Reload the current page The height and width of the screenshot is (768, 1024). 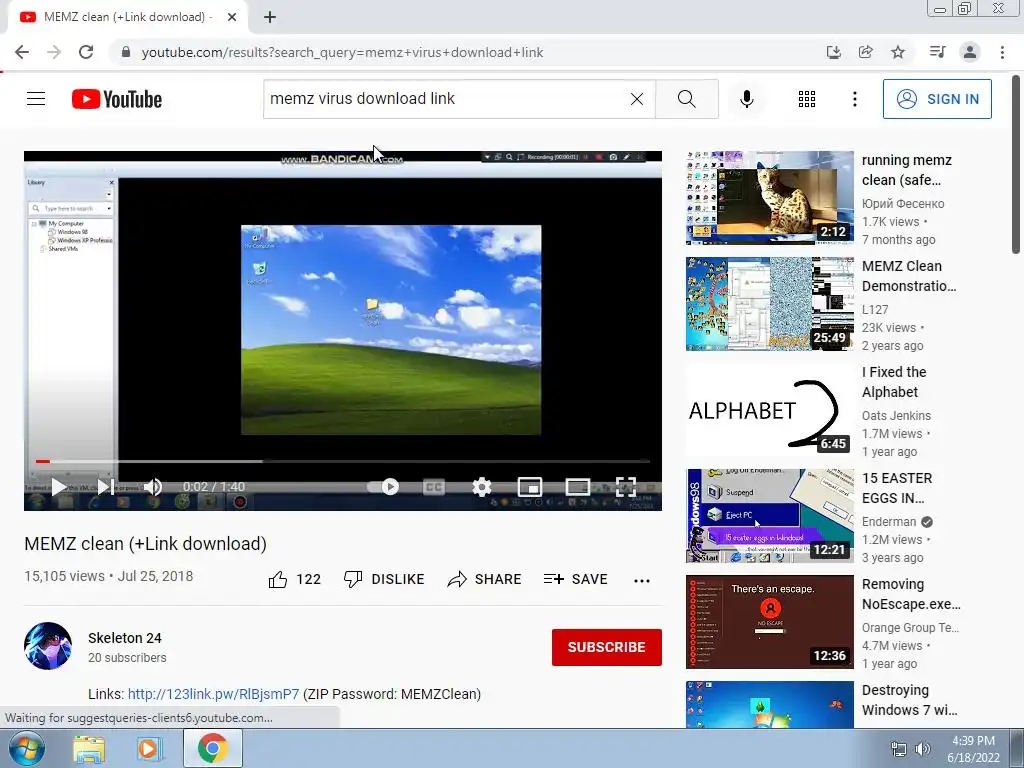(x=86, y=52)
